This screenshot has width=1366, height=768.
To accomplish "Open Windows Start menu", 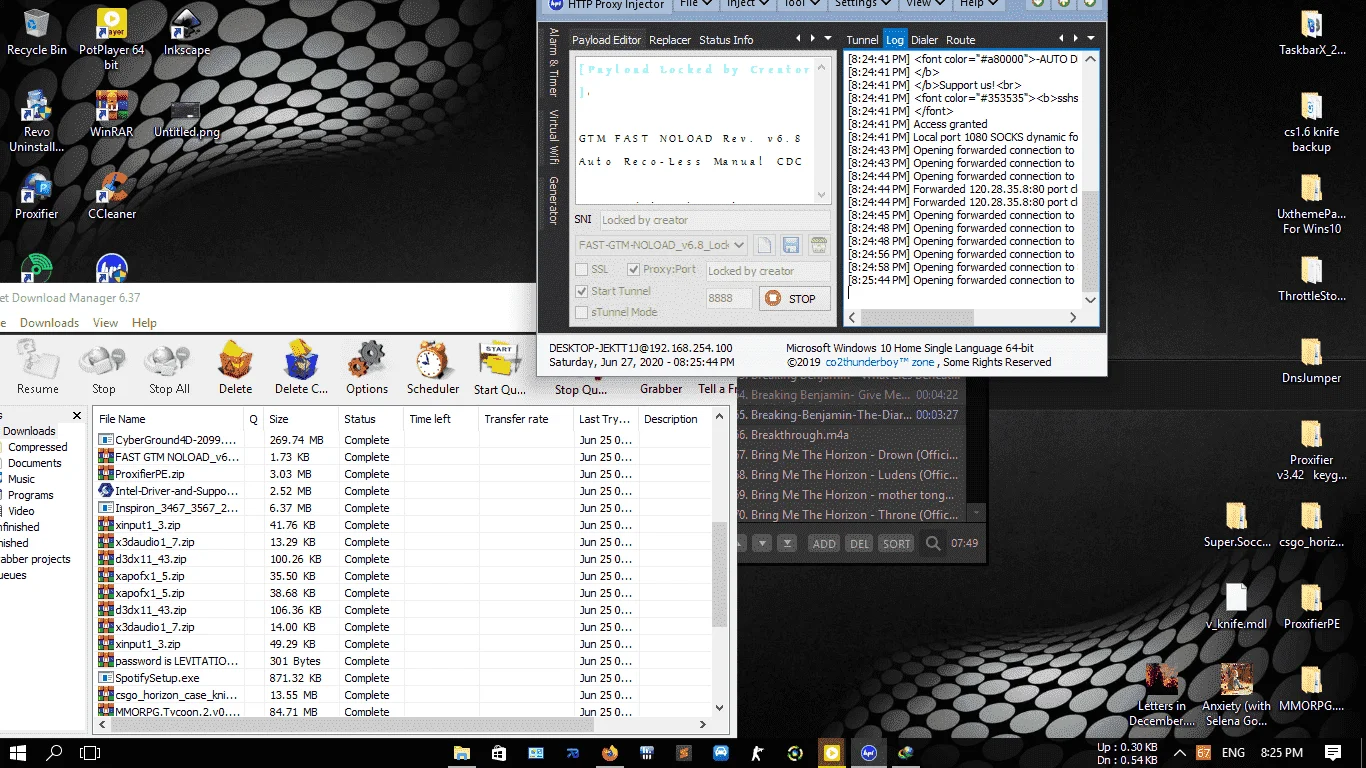I will click(x=18, y=752).
